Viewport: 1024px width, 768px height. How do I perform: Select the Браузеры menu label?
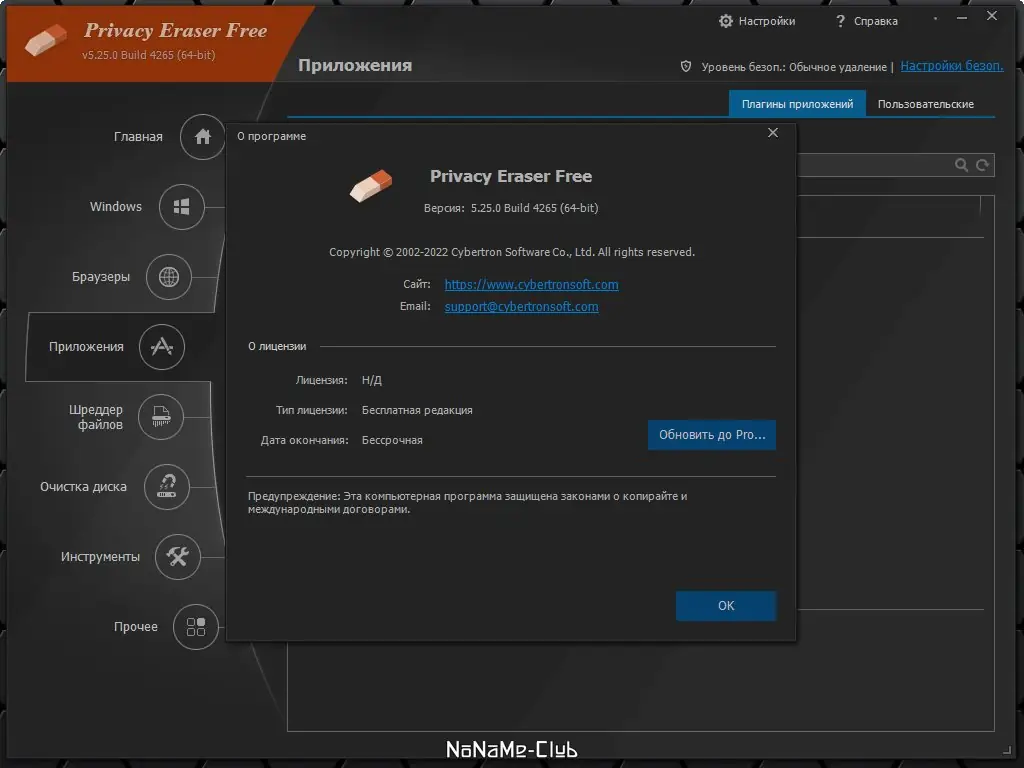[x=101, y=277]
